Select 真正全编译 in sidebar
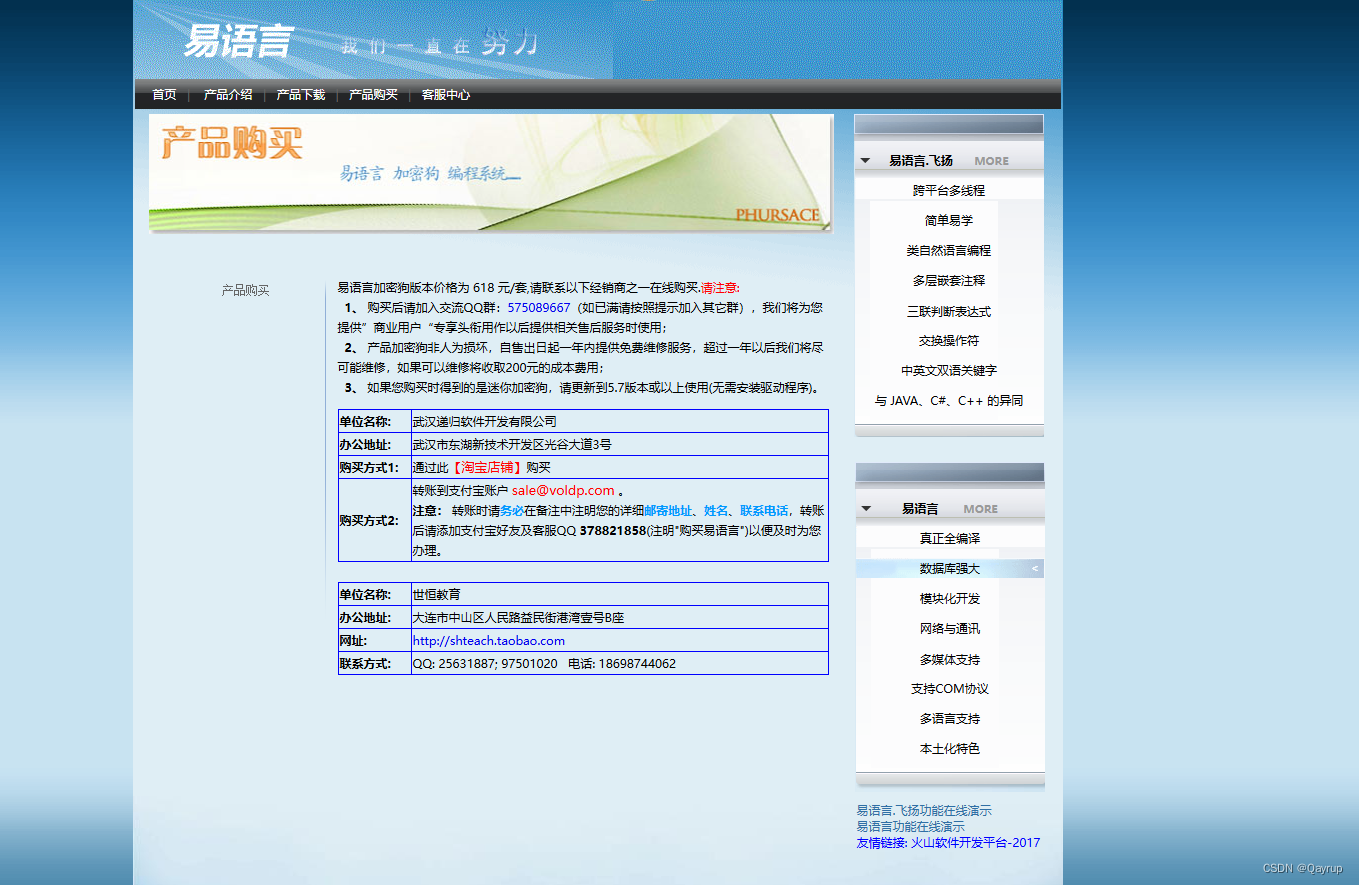 [950, 538]
